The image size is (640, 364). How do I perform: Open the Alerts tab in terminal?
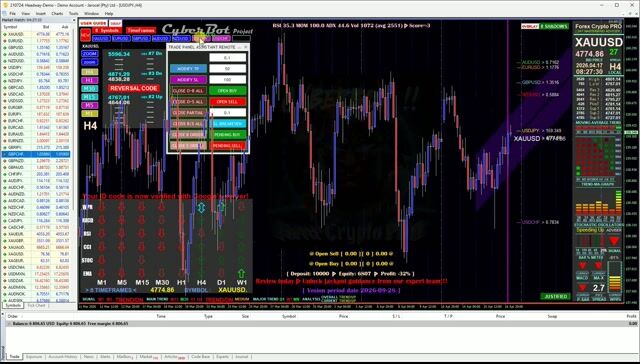tap(105, 357)
